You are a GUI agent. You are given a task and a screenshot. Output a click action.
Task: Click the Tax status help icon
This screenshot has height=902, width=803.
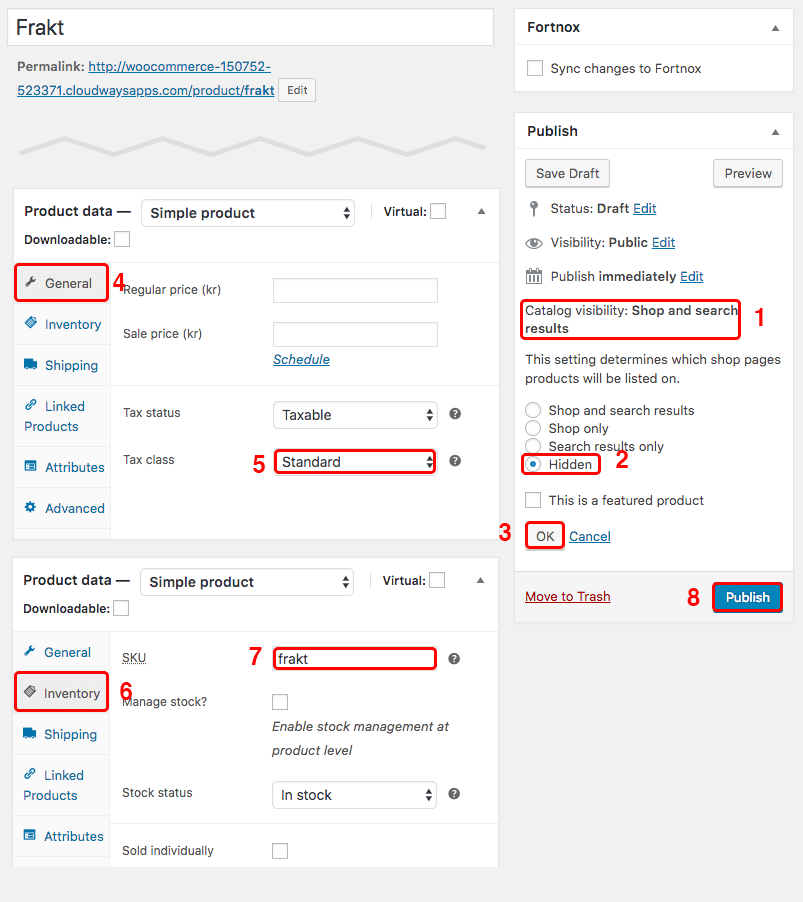[455, 414]
